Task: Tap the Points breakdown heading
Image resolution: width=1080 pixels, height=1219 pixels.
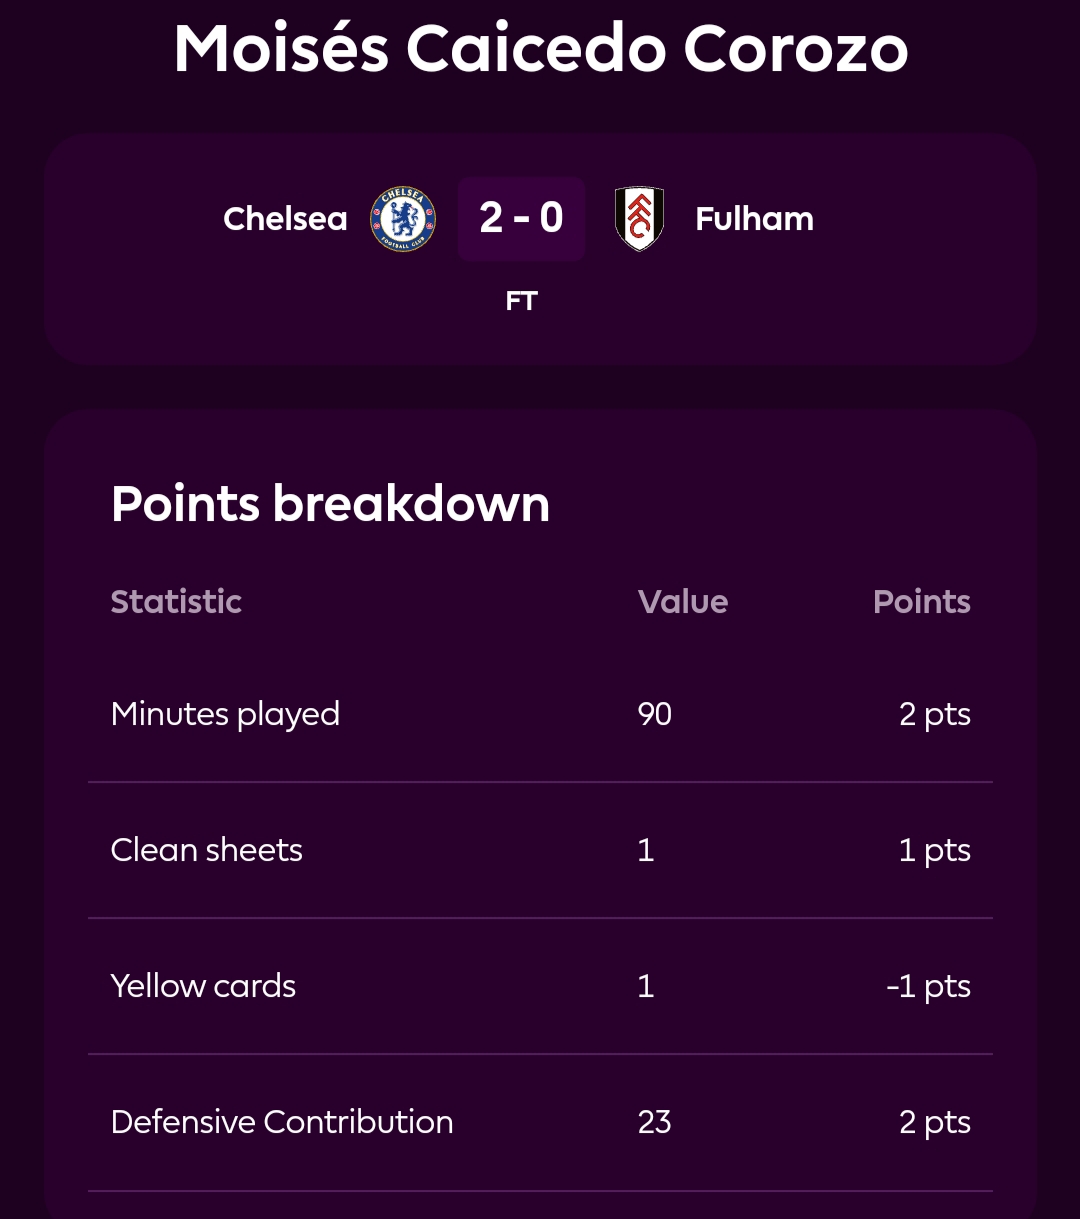Action: point(331,503)
